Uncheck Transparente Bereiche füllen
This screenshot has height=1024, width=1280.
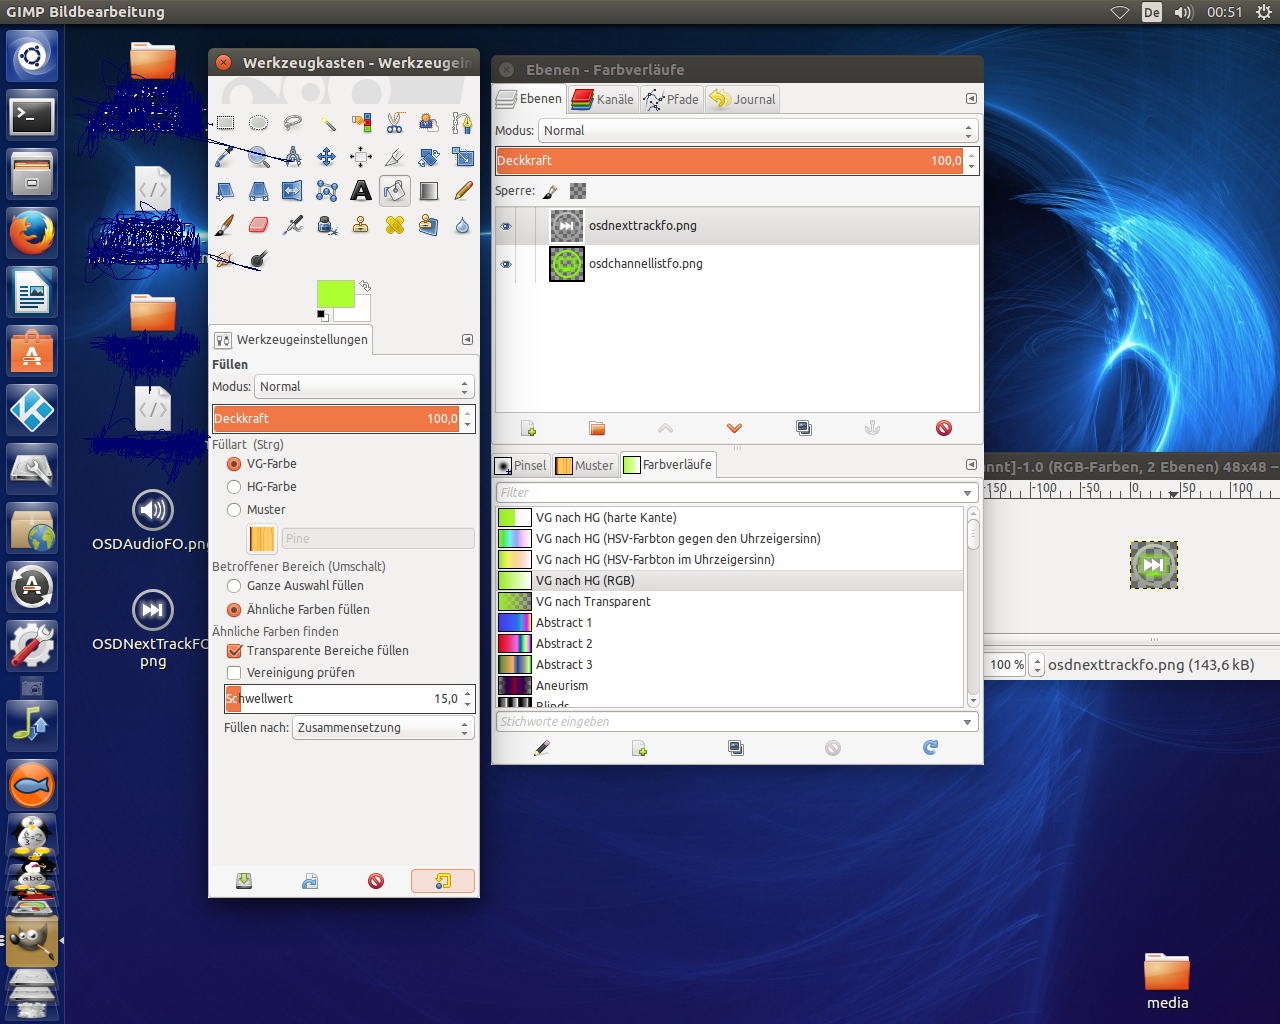234,651
